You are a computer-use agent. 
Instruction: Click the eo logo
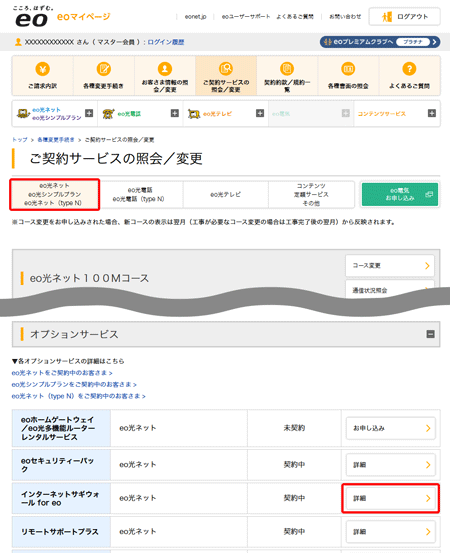(x=32, y=19)
